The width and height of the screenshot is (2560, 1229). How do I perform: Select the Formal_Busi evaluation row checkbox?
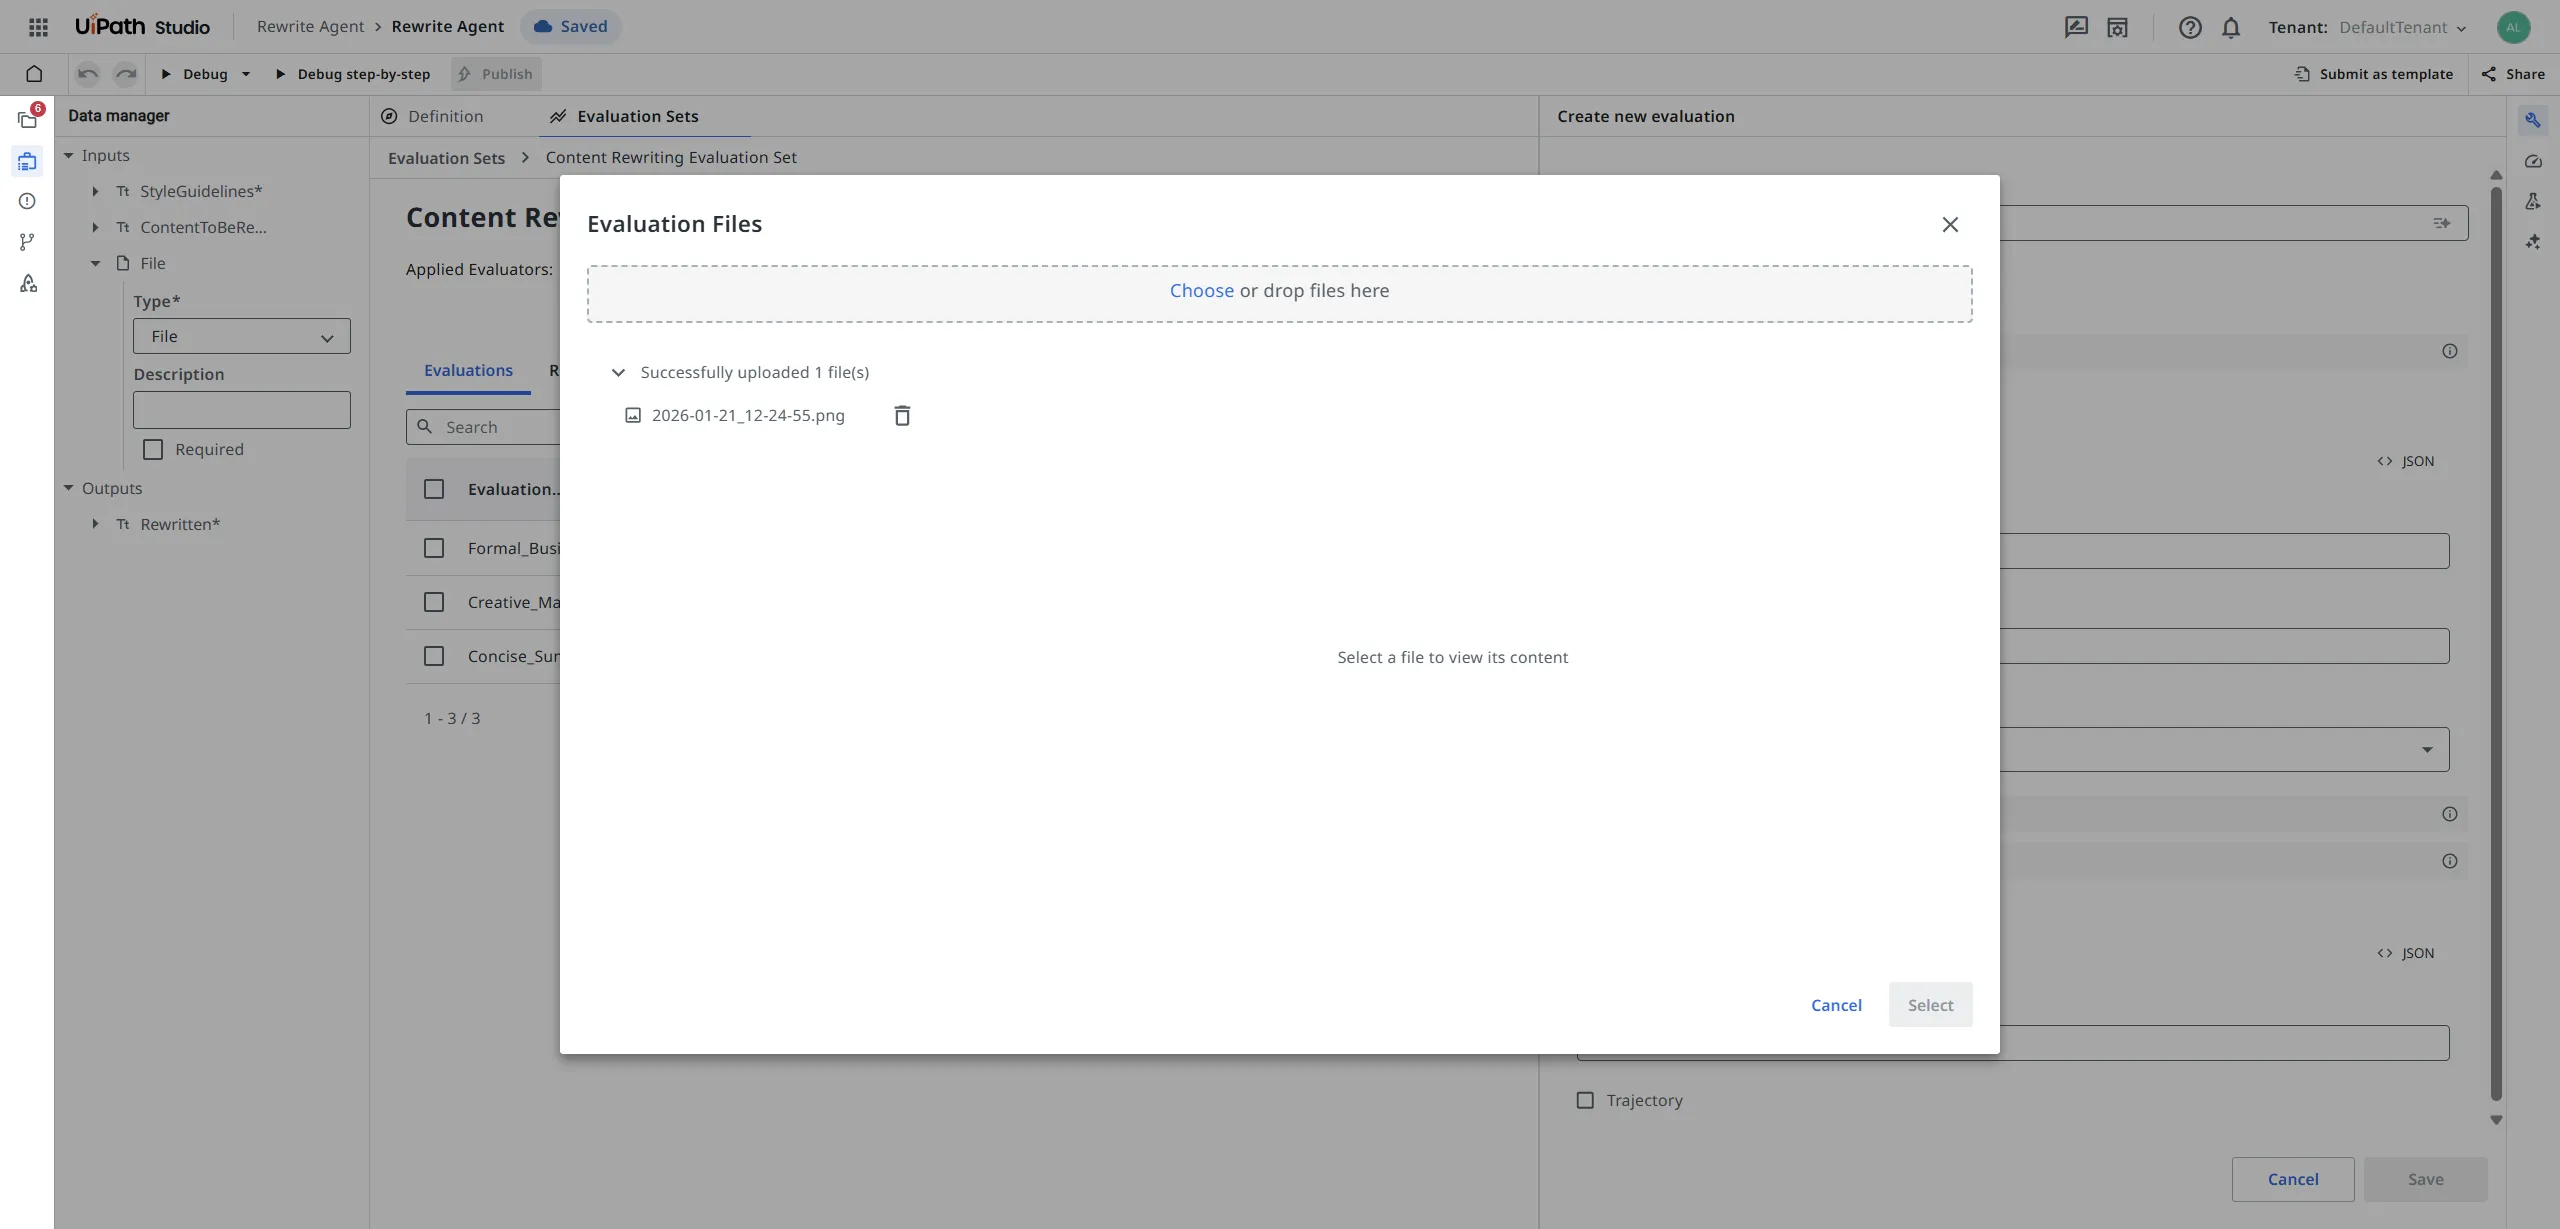pyautogui.click(x=434, y=548)
